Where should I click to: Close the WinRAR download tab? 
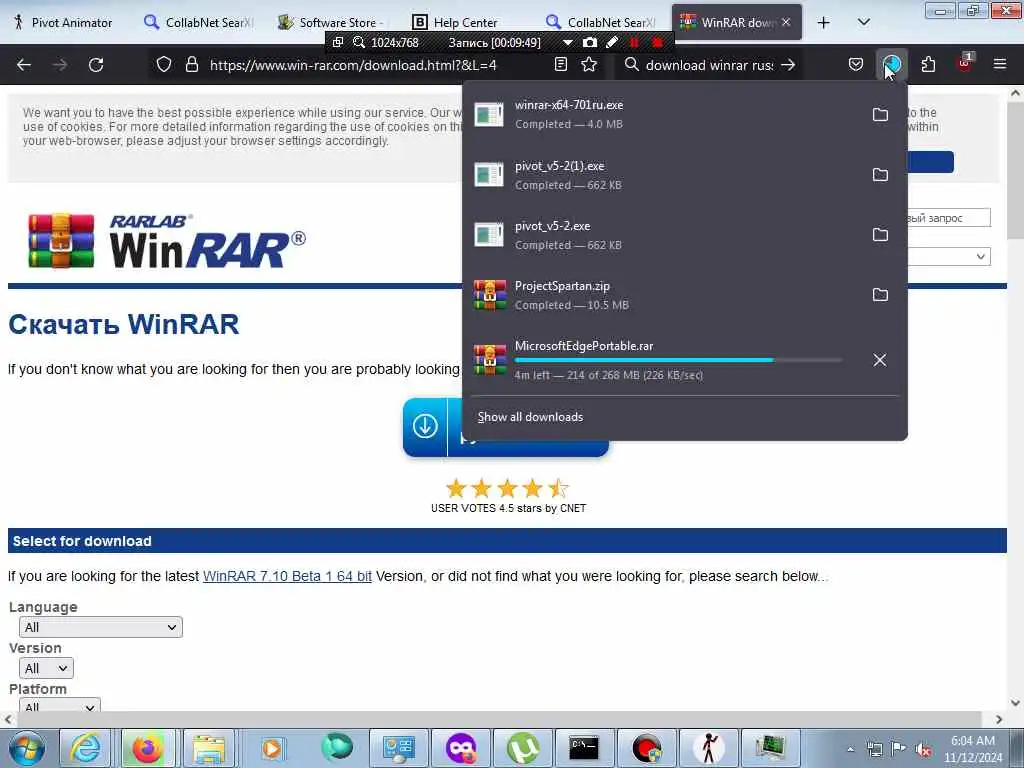tap(786, 22)
